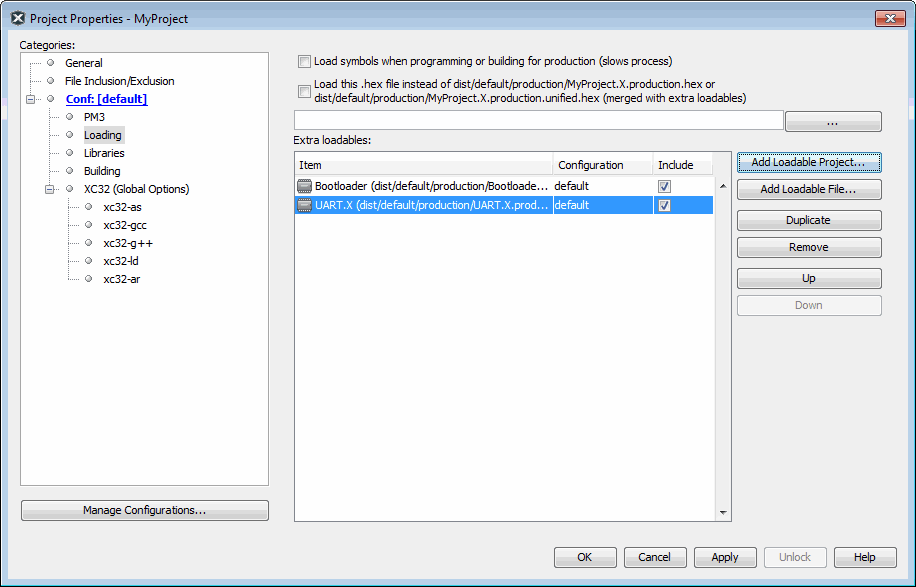Click the xc32-ld node bullet icon
Viewport: 916px width, 587px height.
(x=89, y=261)
